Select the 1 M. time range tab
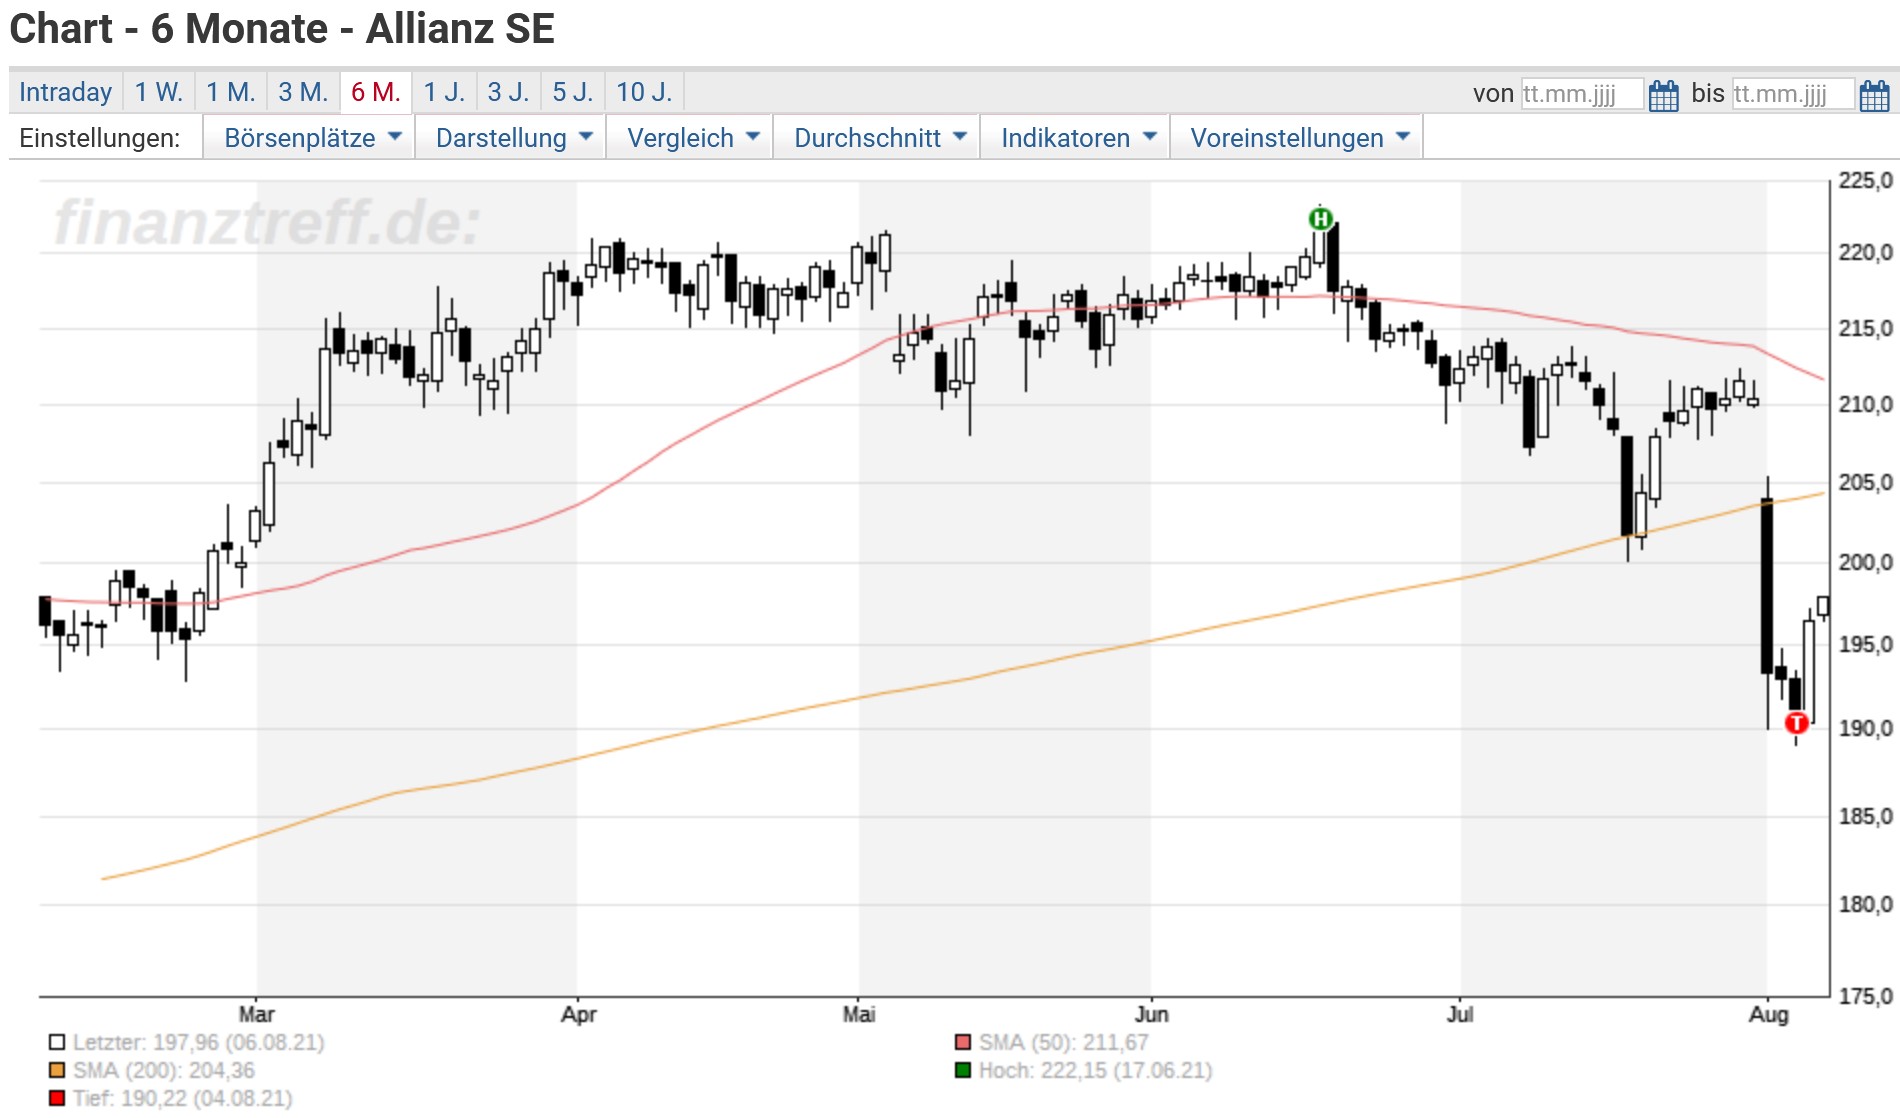 tap(231, 92)
